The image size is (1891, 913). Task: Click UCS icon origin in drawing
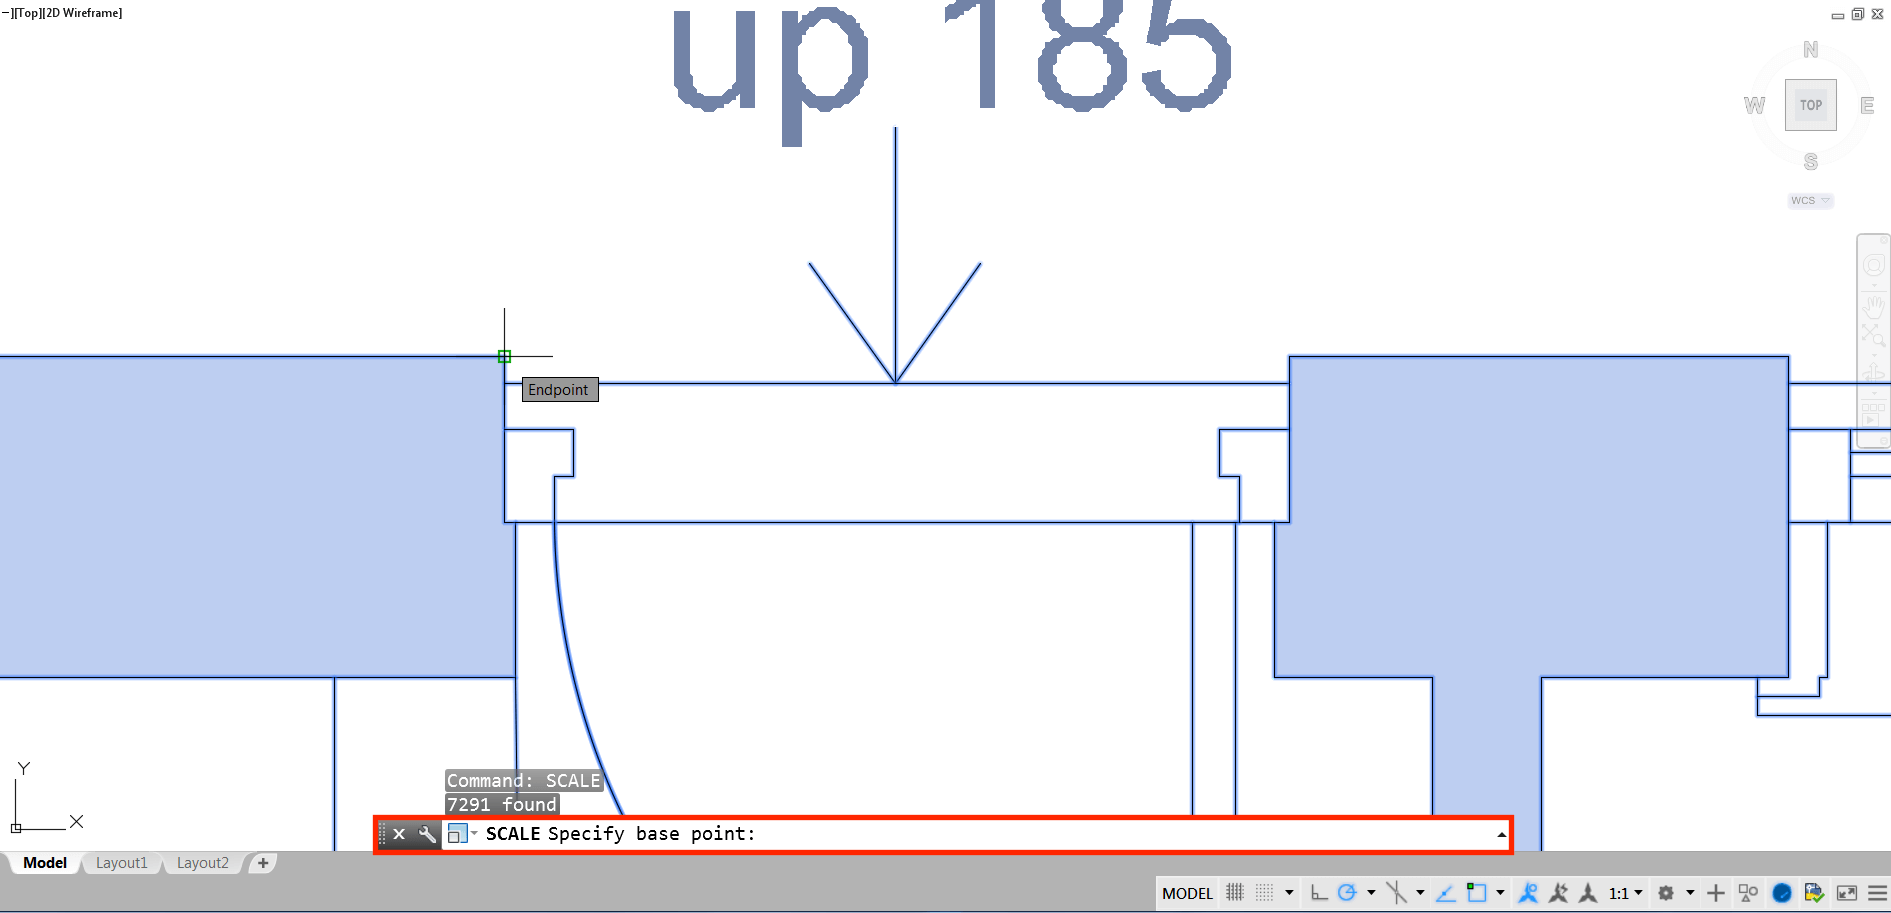click(x=16, y=828)
